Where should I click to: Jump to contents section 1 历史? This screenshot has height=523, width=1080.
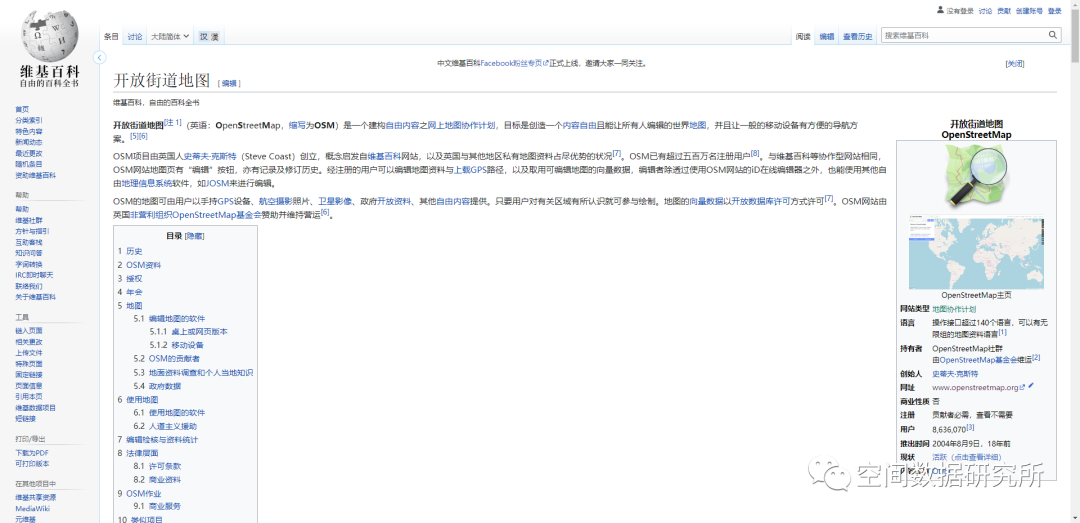(130, 252)
